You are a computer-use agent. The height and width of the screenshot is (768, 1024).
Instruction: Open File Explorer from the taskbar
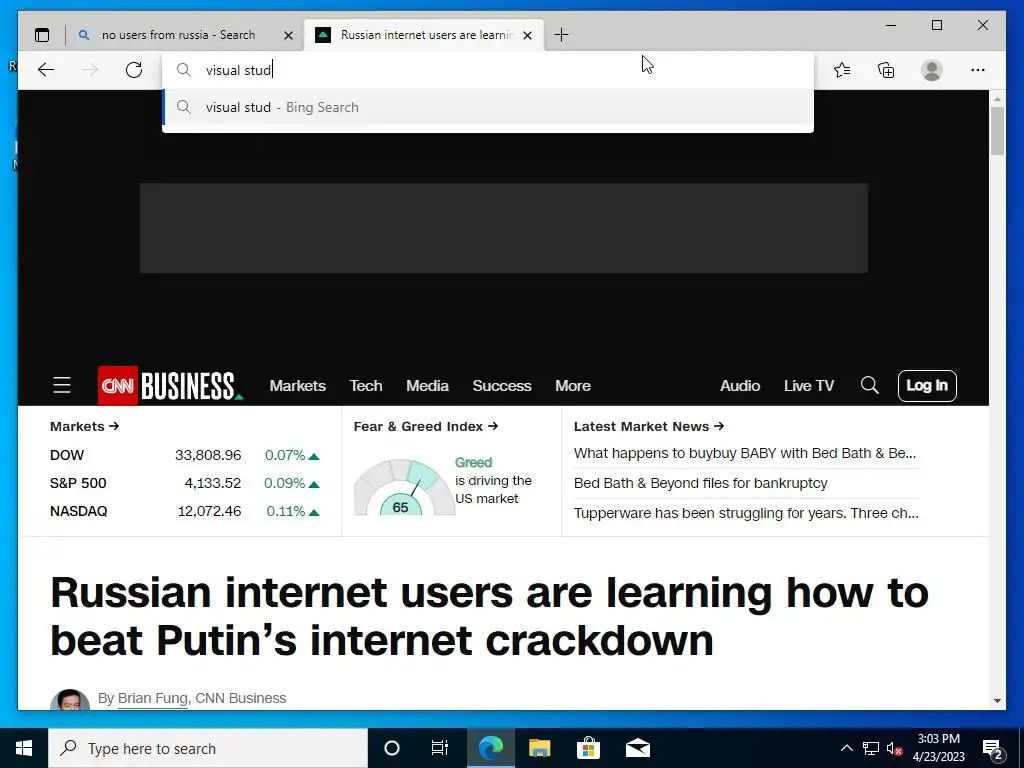(x=539, y=748)
